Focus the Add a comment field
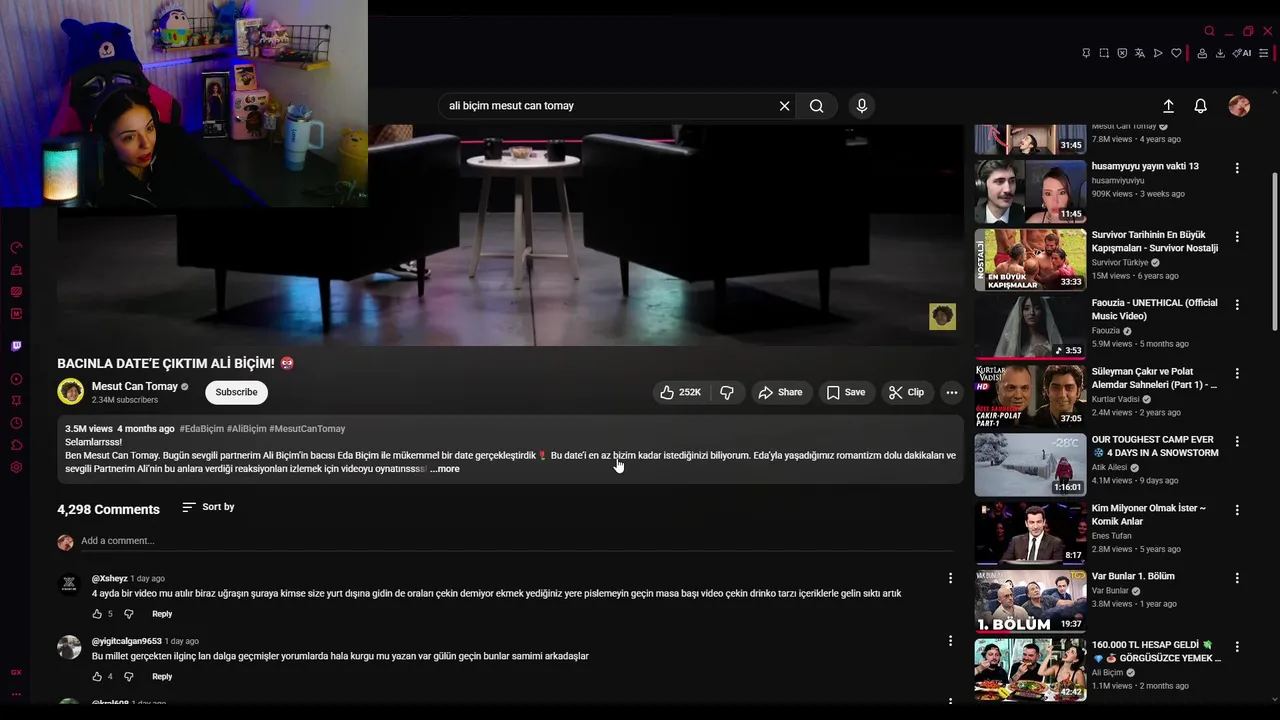The width and height of the screenshot is (1280, 720). (517, 541)
